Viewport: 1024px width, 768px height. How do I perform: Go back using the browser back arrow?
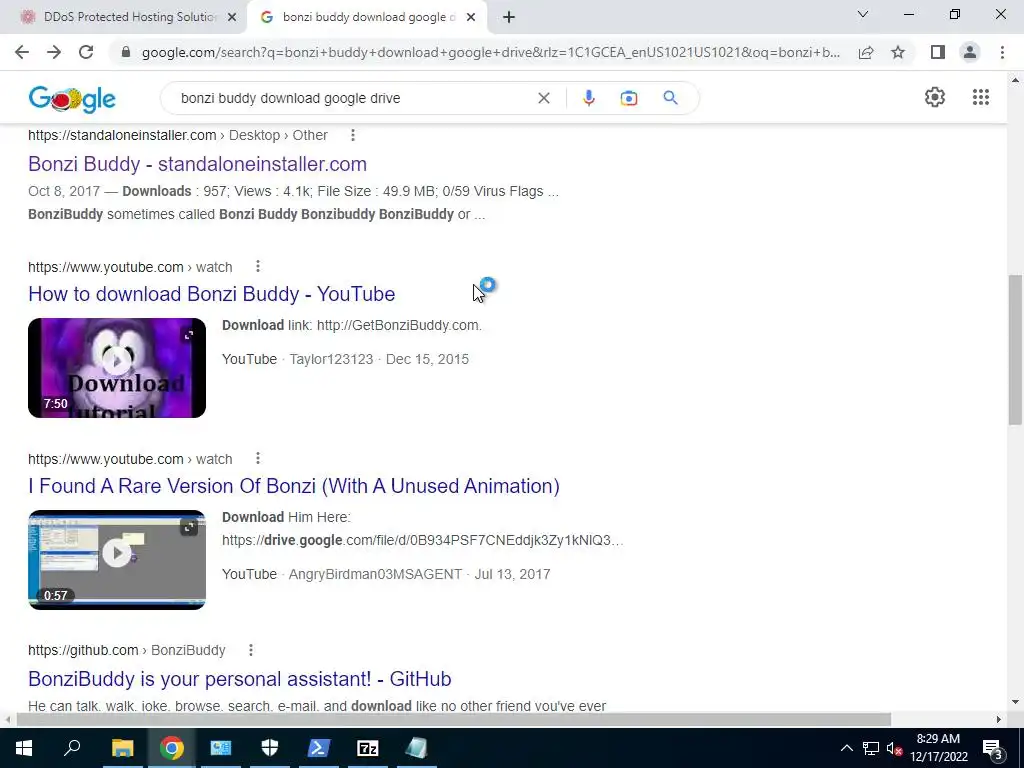22,52
